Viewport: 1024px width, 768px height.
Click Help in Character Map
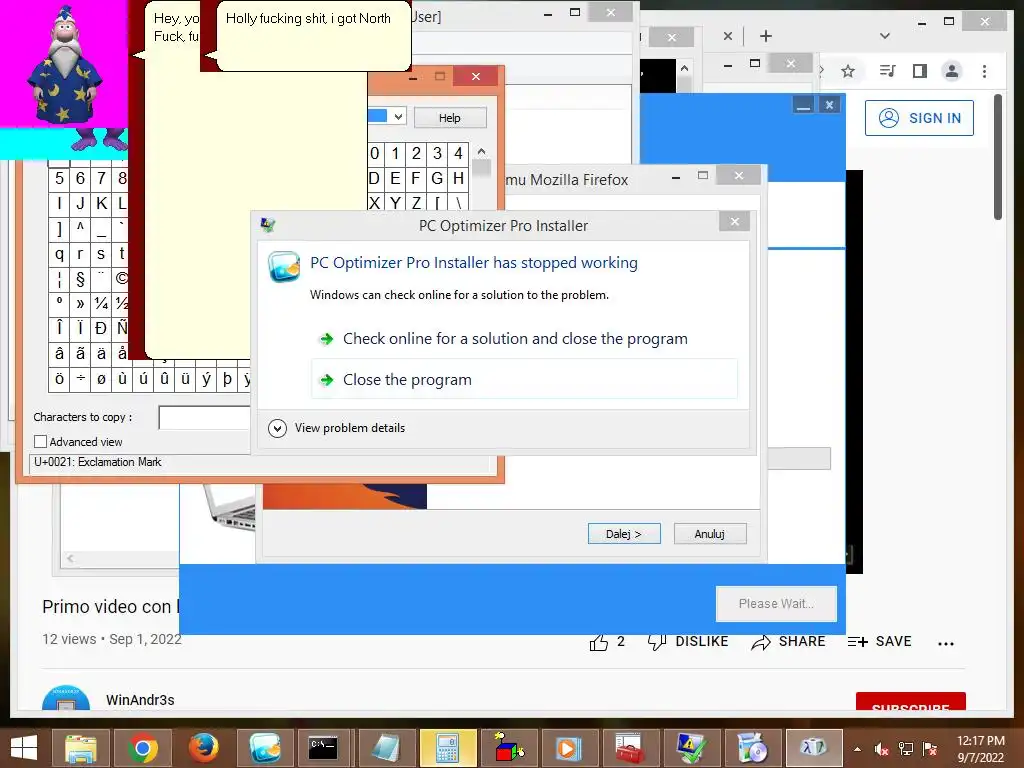tap(449, 118)
